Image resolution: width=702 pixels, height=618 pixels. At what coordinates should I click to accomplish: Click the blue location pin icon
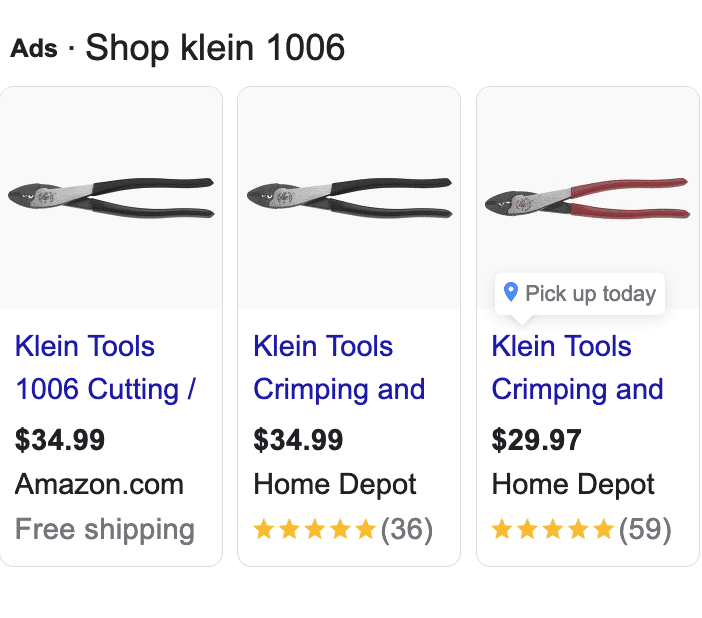point(511,293)
